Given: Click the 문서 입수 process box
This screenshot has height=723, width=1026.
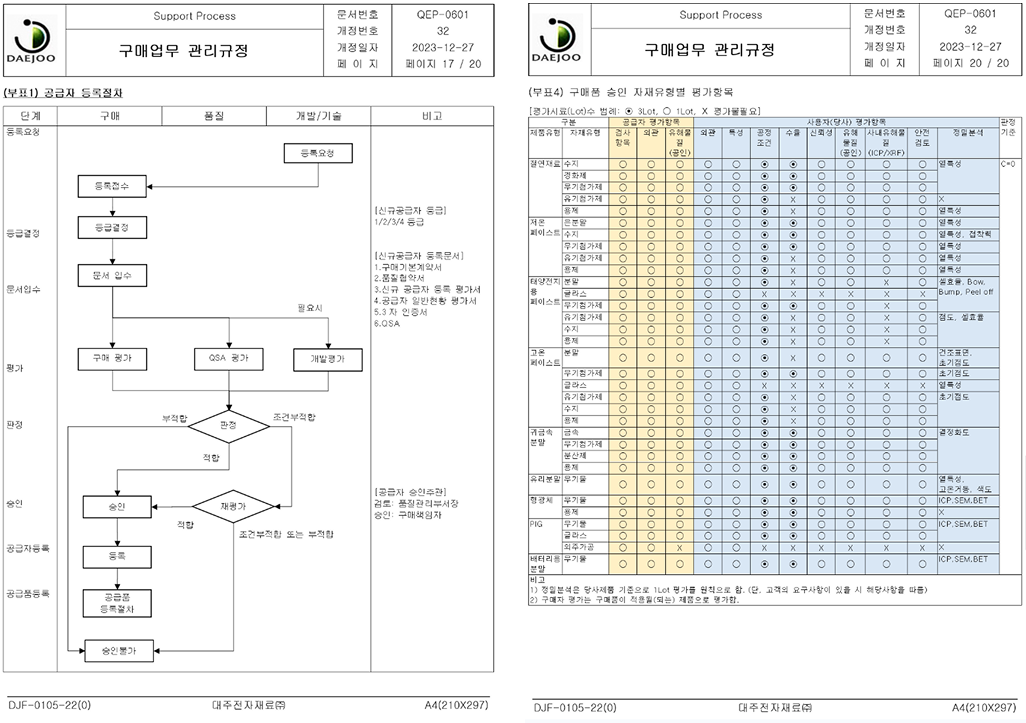Looking at the screenshot, I should click(x=111, y=274).
